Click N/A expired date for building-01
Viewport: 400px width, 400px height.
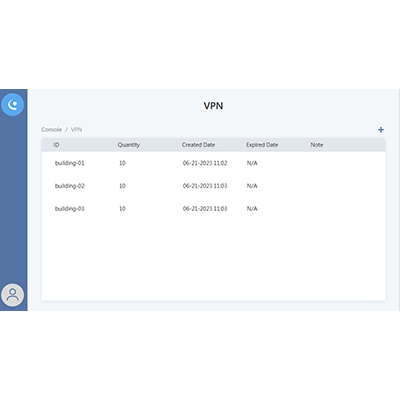pyautogui.click(x=252, y=163)
